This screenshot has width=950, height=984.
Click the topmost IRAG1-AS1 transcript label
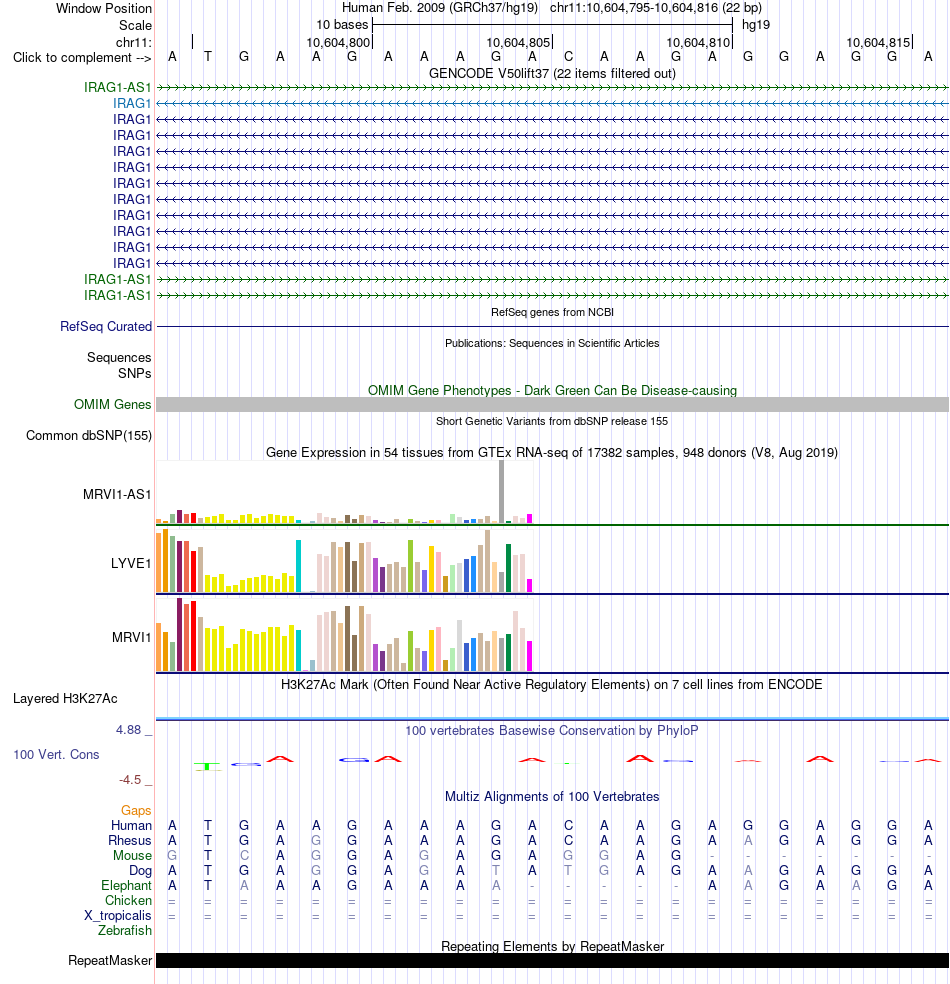pos(118,87)
